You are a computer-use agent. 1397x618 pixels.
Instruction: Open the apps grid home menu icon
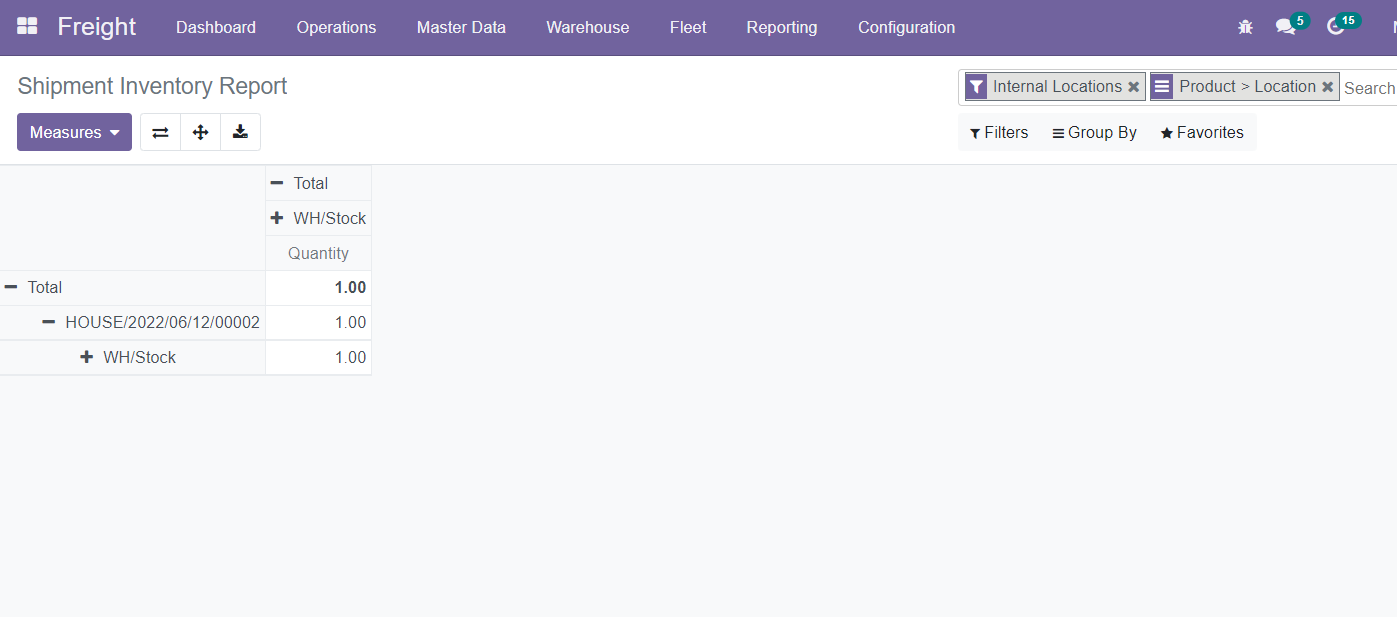pyautogui.click(x=27, y=27)
